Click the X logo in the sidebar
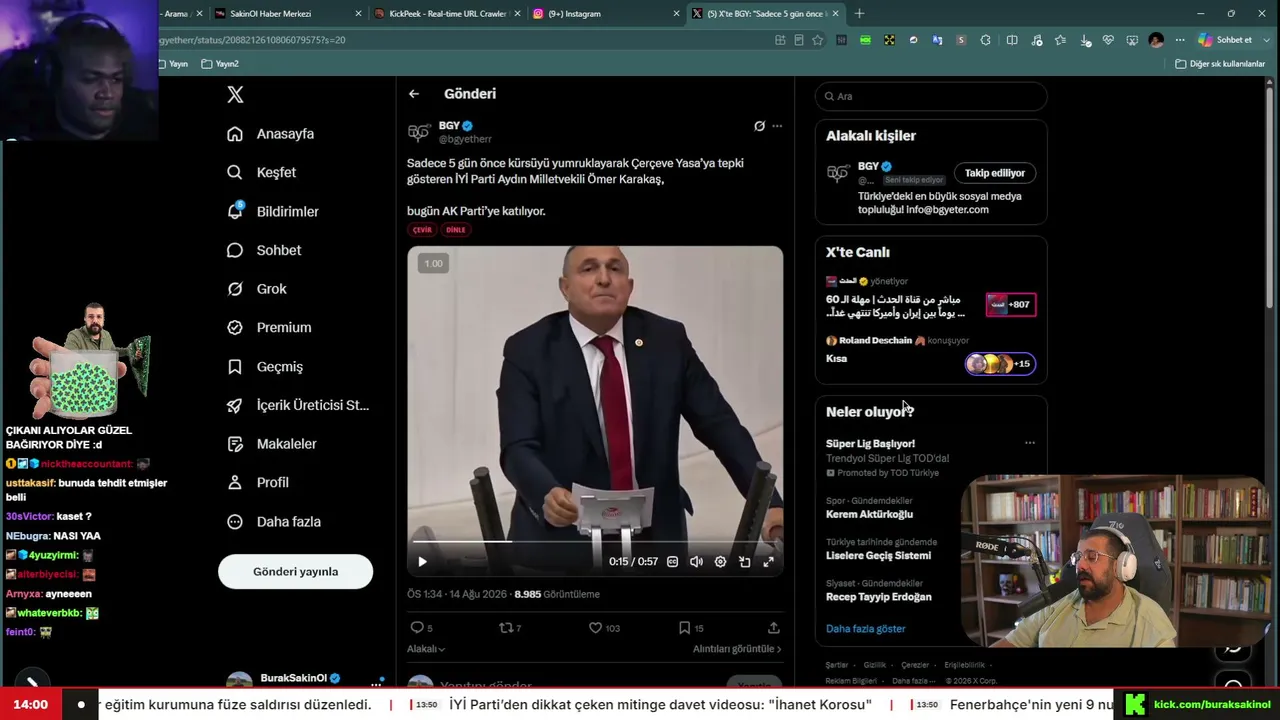This screenshot has height=720, width=1280. click(x=235, y=95)
